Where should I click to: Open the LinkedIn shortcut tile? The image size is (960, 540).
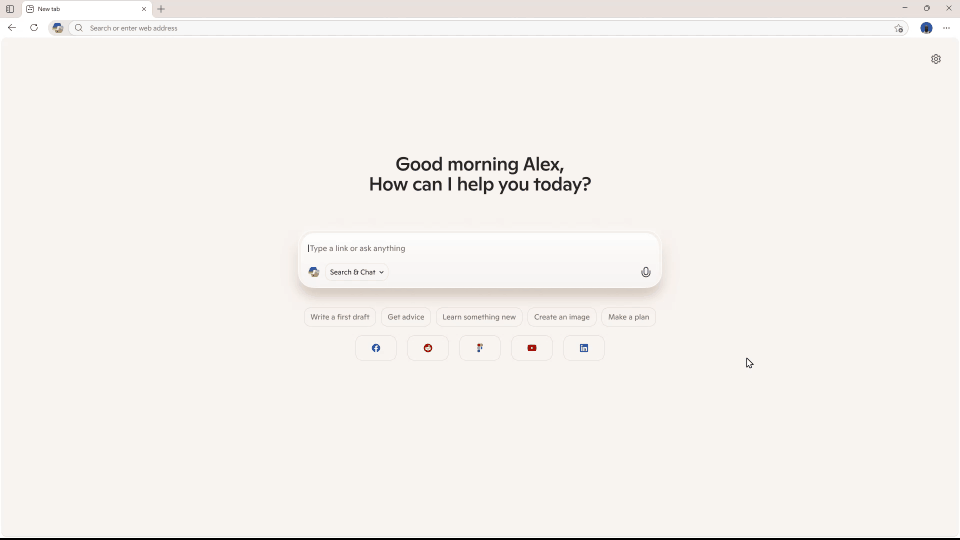pyautogui.click(x=584, y=348)
